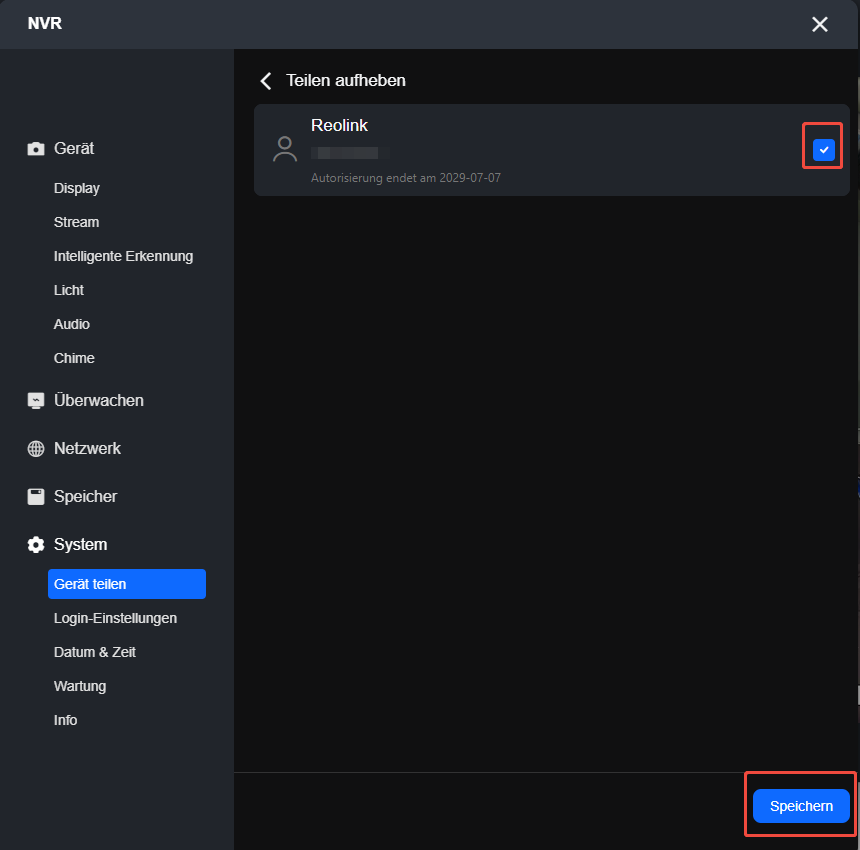Open the Stream settings
Viewport: 860px width, 850px height.
76,222
